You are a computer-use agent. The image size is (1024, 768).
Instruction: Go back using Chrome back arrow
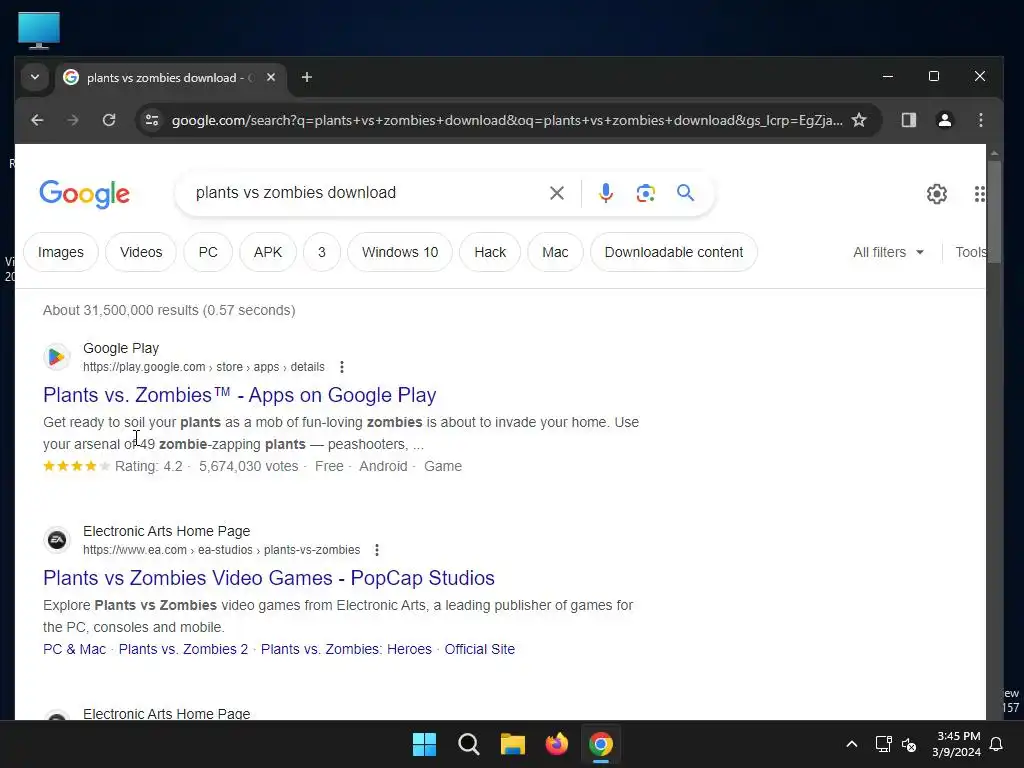[37, 120]
